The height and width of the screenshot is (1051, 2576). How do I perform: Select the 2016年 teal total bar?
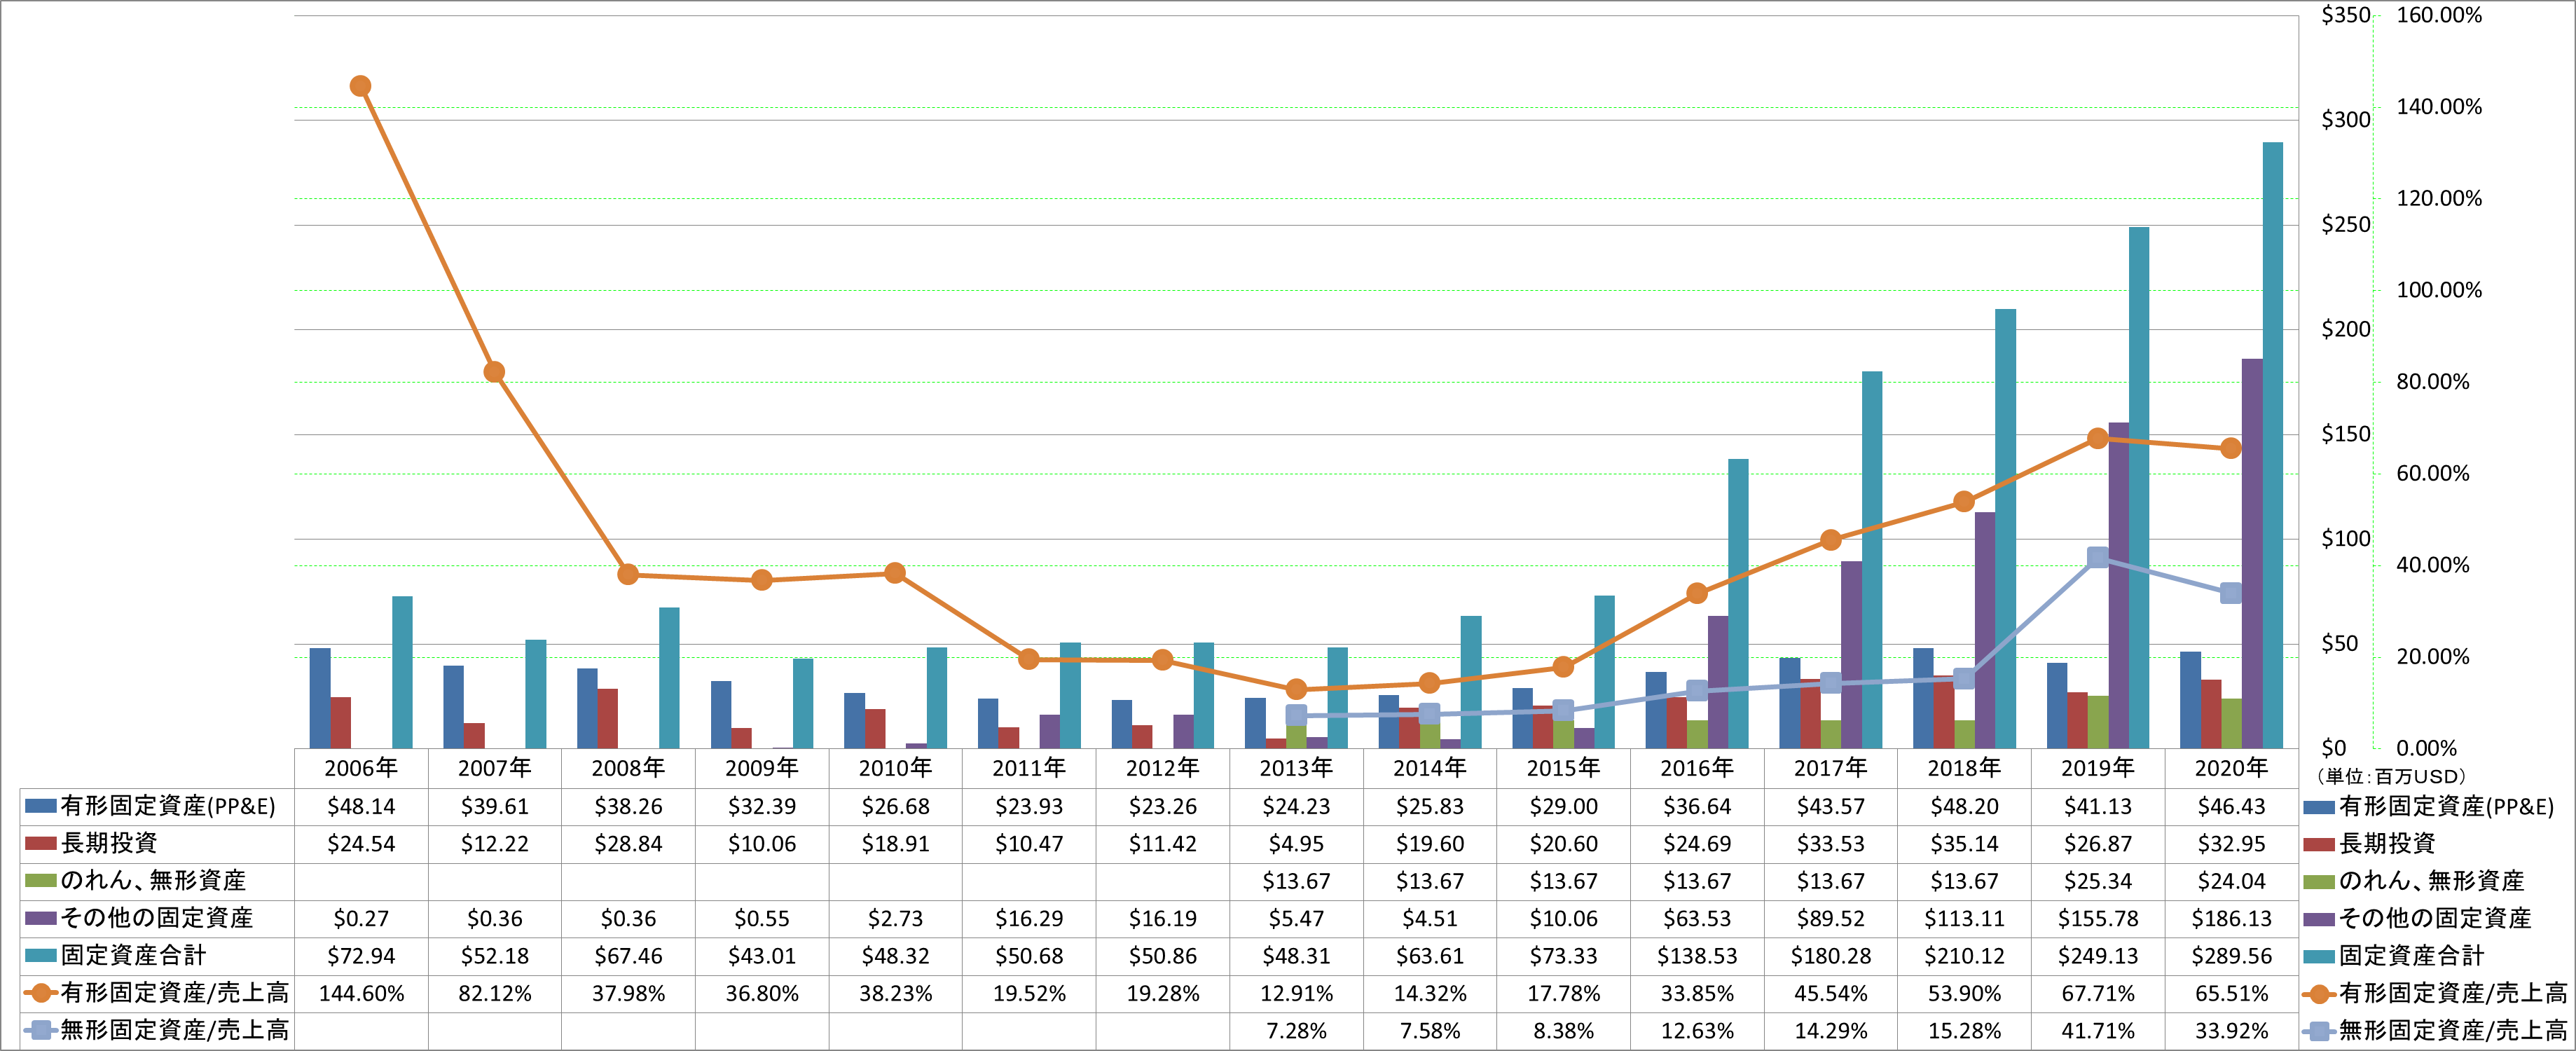coord(1738,603)
